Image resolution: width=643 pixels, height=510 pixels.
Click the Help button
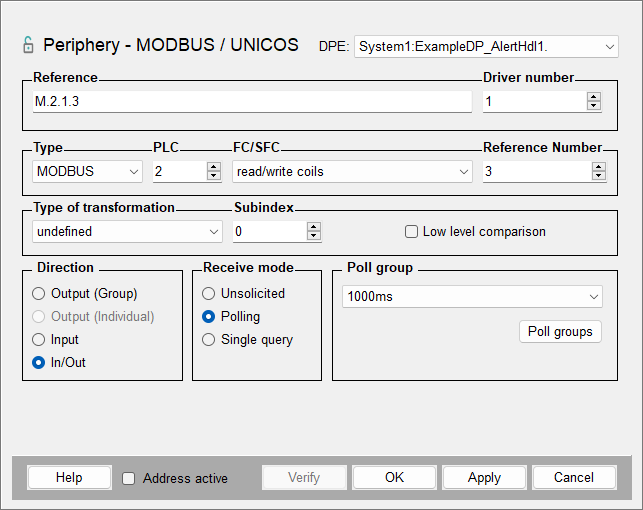coord(69,478)
